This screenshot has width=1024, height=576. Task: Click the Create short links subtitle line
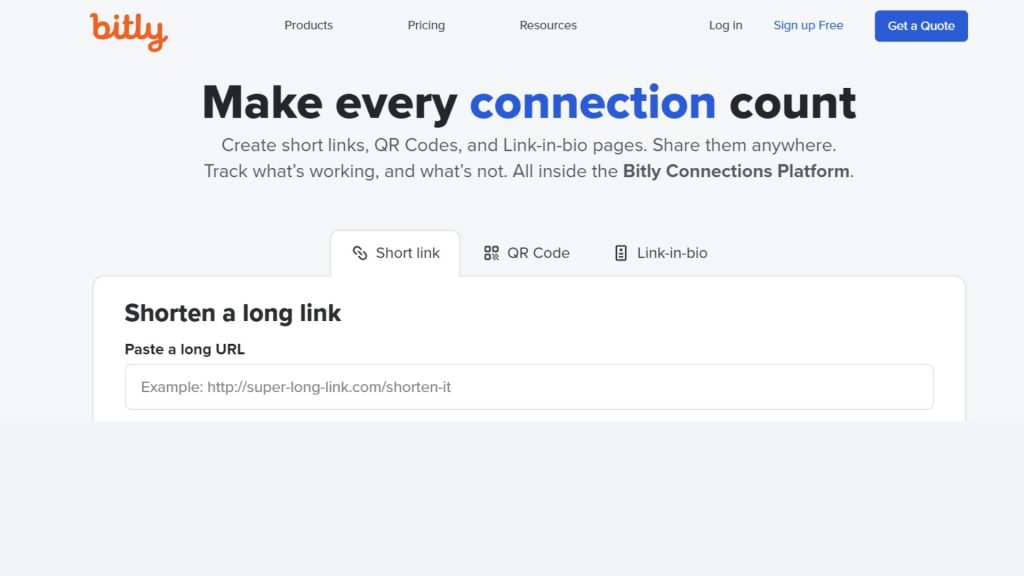click(529, 145)
